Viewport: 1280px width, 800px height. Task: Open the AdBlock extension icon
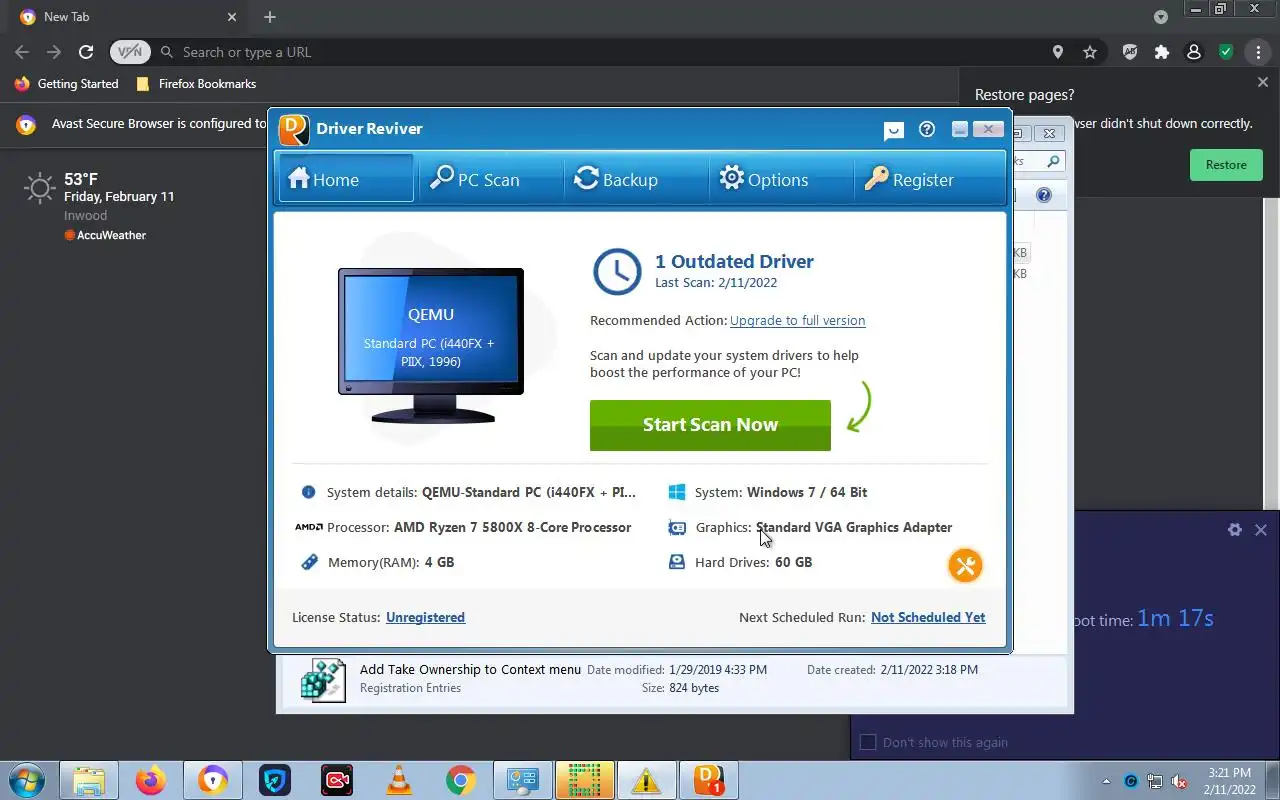click(x=1130, y=52)
